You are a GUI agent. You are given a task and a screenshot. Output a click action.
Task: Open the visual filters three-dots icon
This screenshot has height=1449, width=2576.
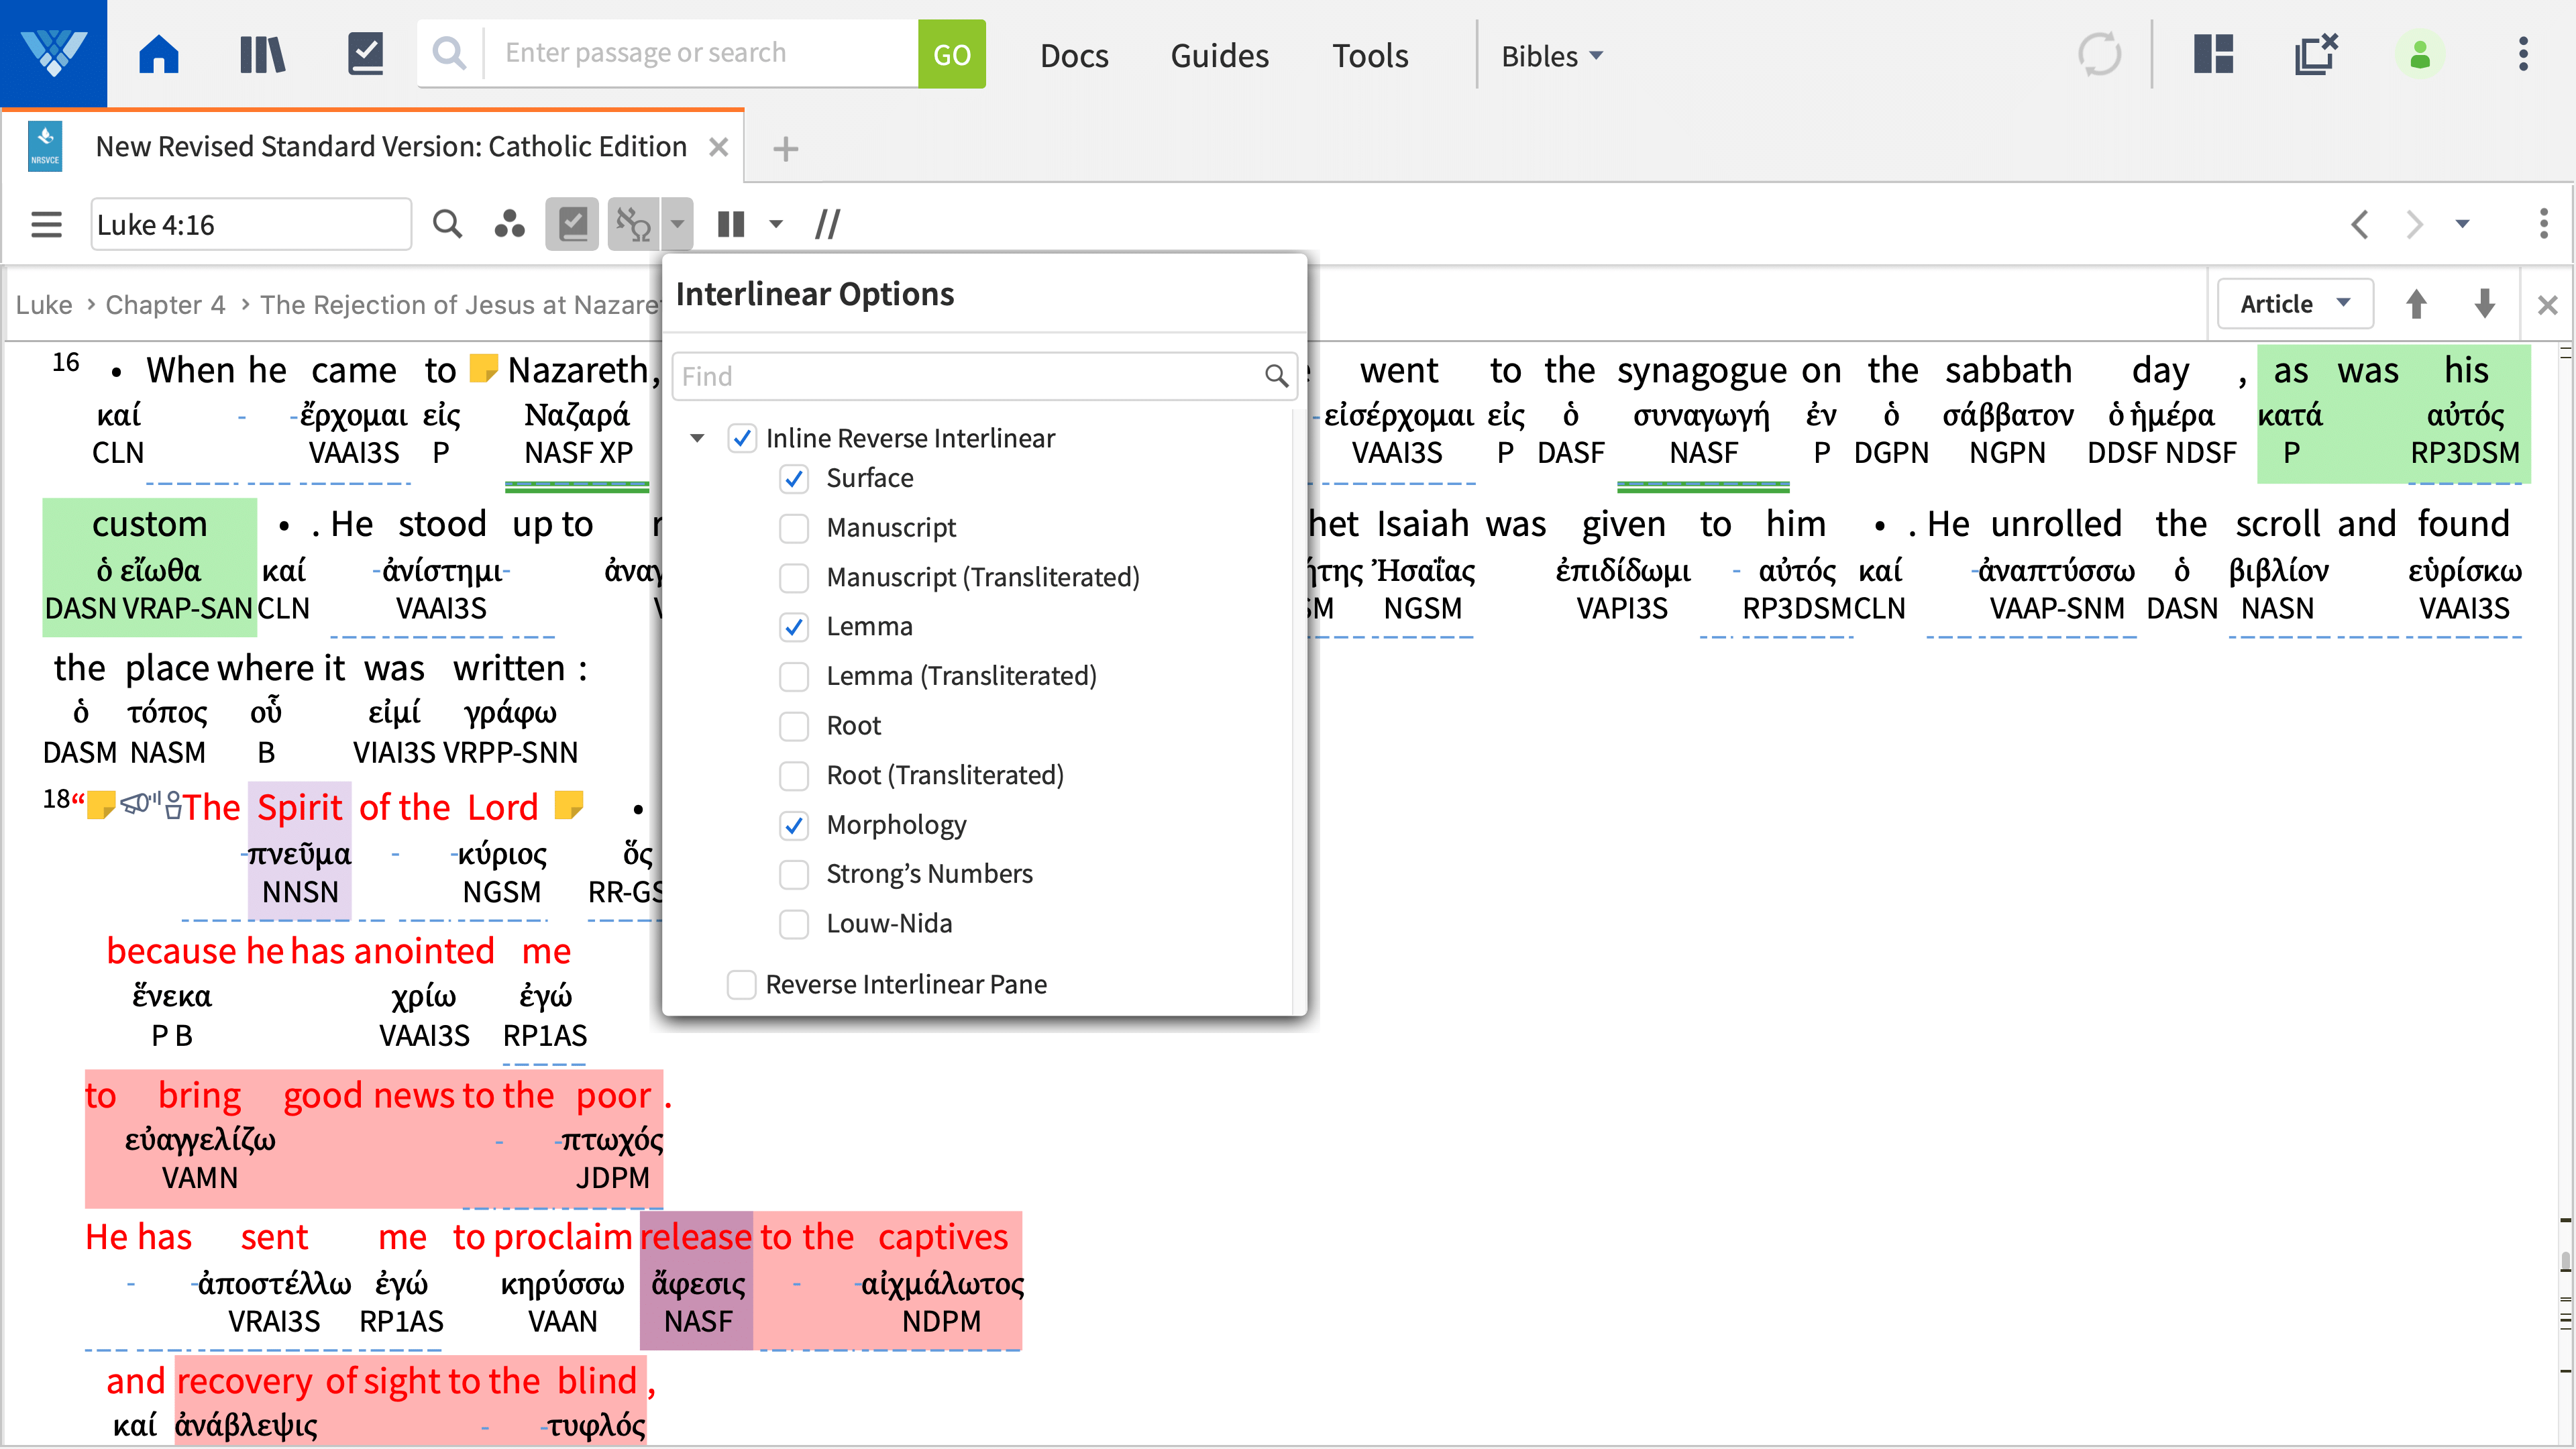[509, 224]
